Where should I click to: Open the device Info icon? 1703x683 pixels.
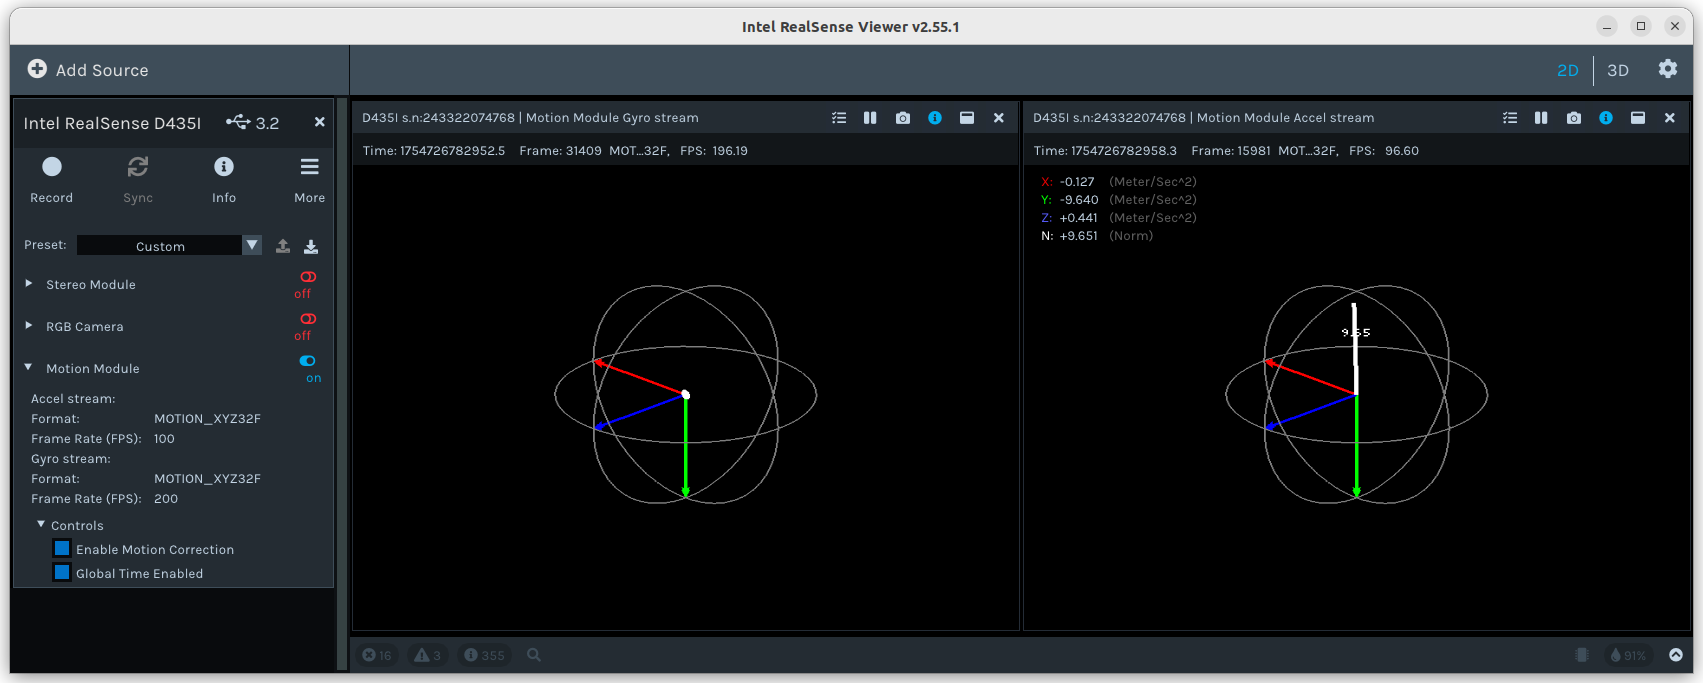click(x=224, y=168)
